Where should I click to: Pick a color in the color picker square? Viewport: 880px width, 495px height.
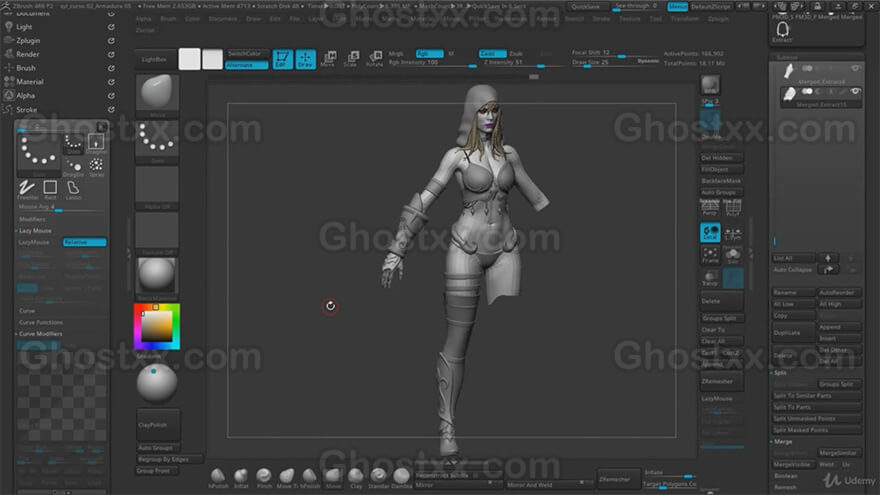pyautogui.click(x=157, y=327)
